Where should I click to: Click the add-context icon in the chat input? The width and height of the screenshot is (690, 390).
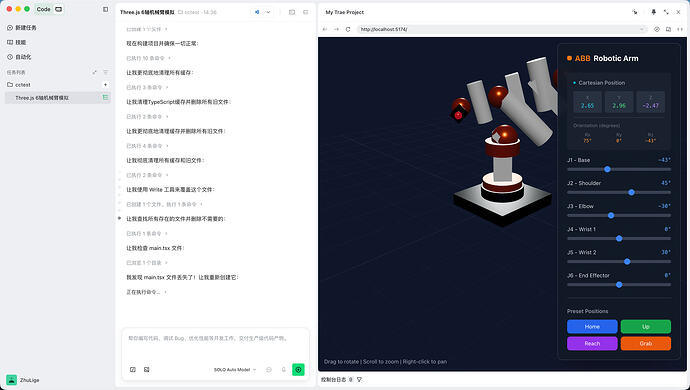133,370
